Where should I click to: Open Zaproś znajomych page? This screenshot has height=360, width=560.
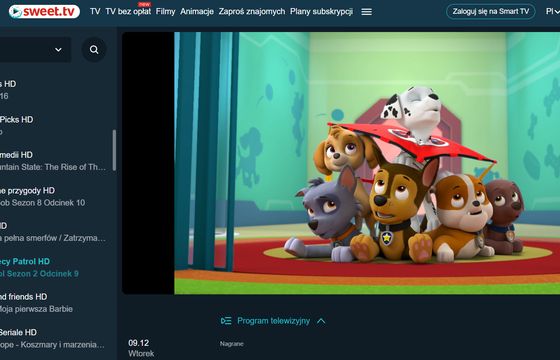pyautogui.click(x=252, y=11)
